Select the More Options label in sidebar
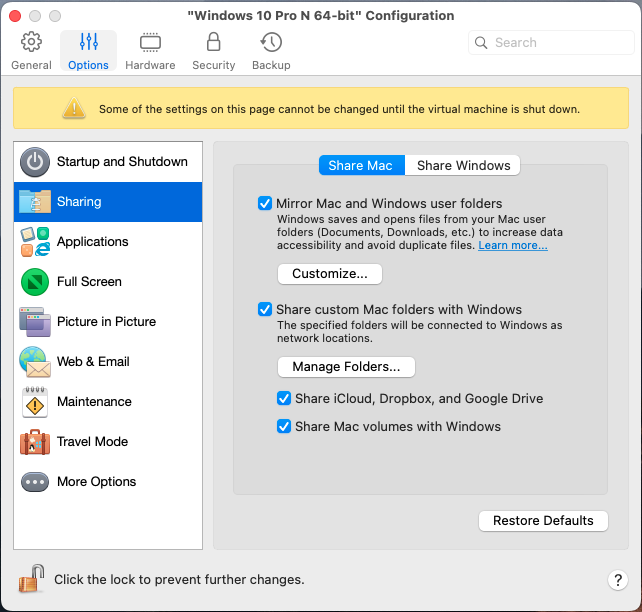 pos(97,482)
